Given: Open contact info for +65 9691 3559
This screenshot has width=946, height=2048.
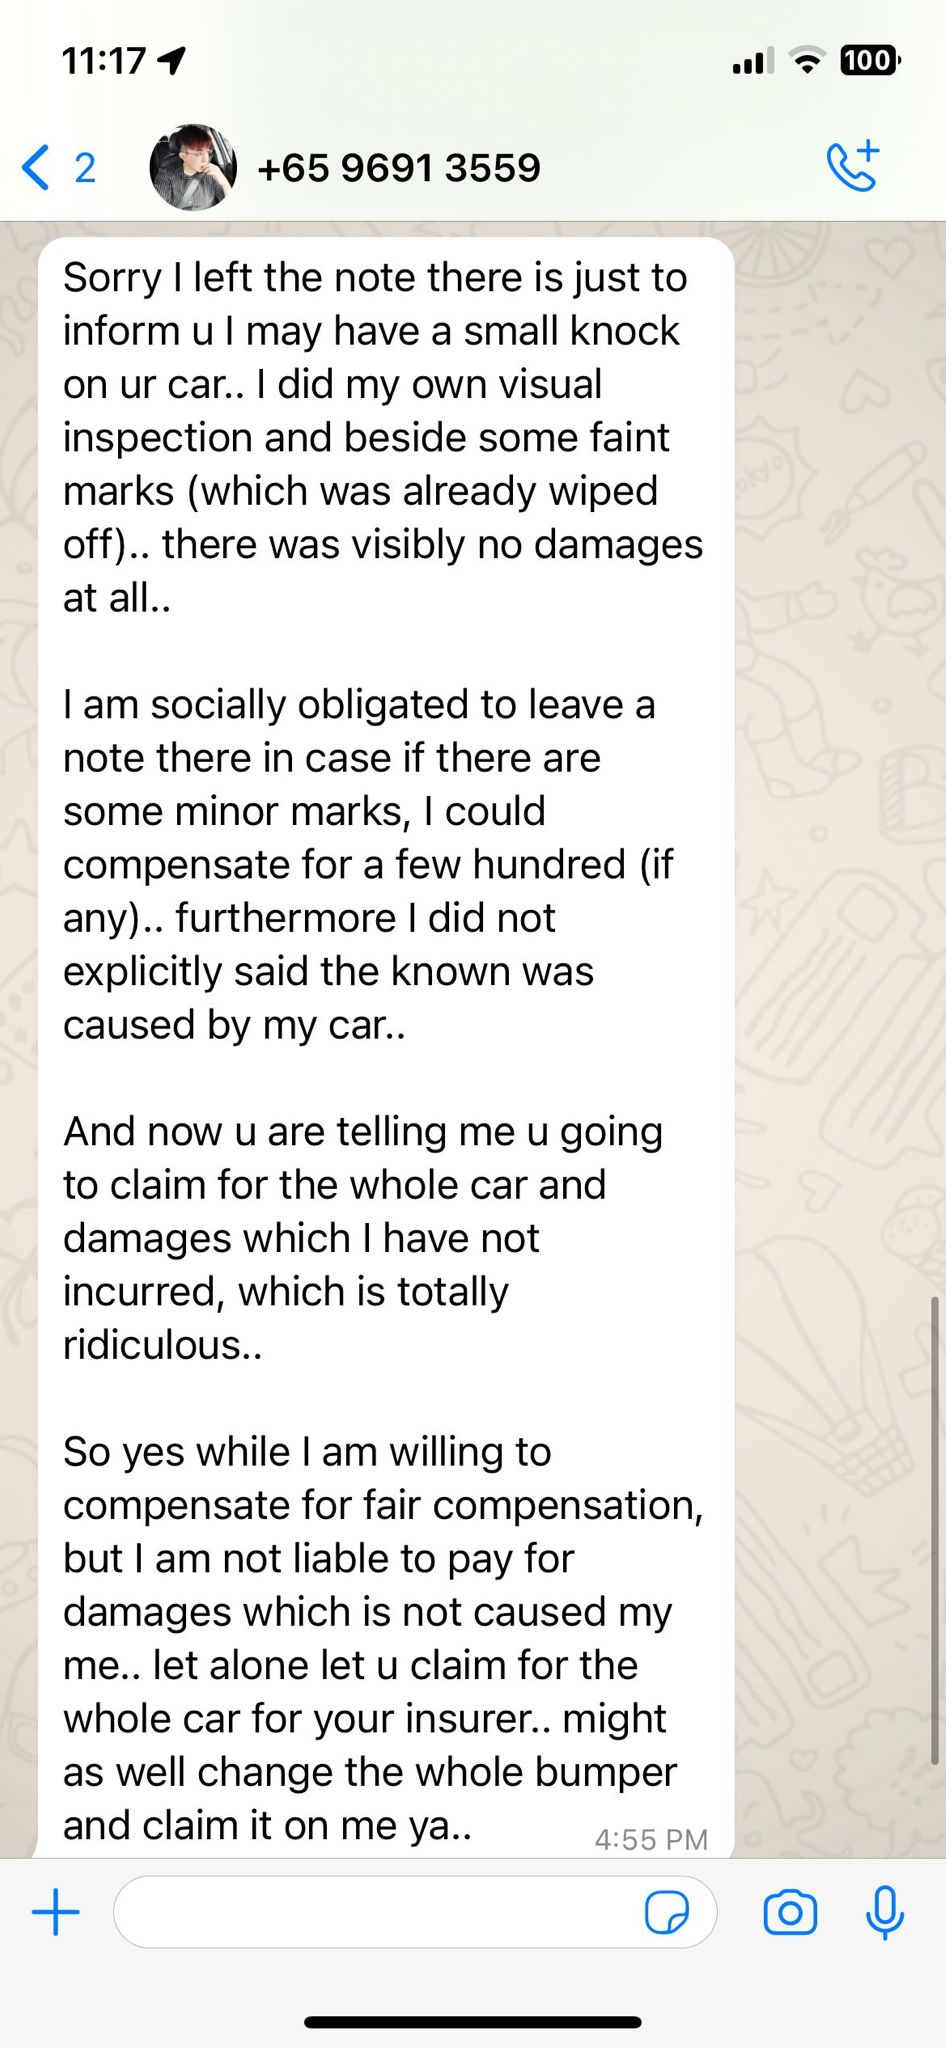Looking at the screenshot, I should (x=398, y=168).
